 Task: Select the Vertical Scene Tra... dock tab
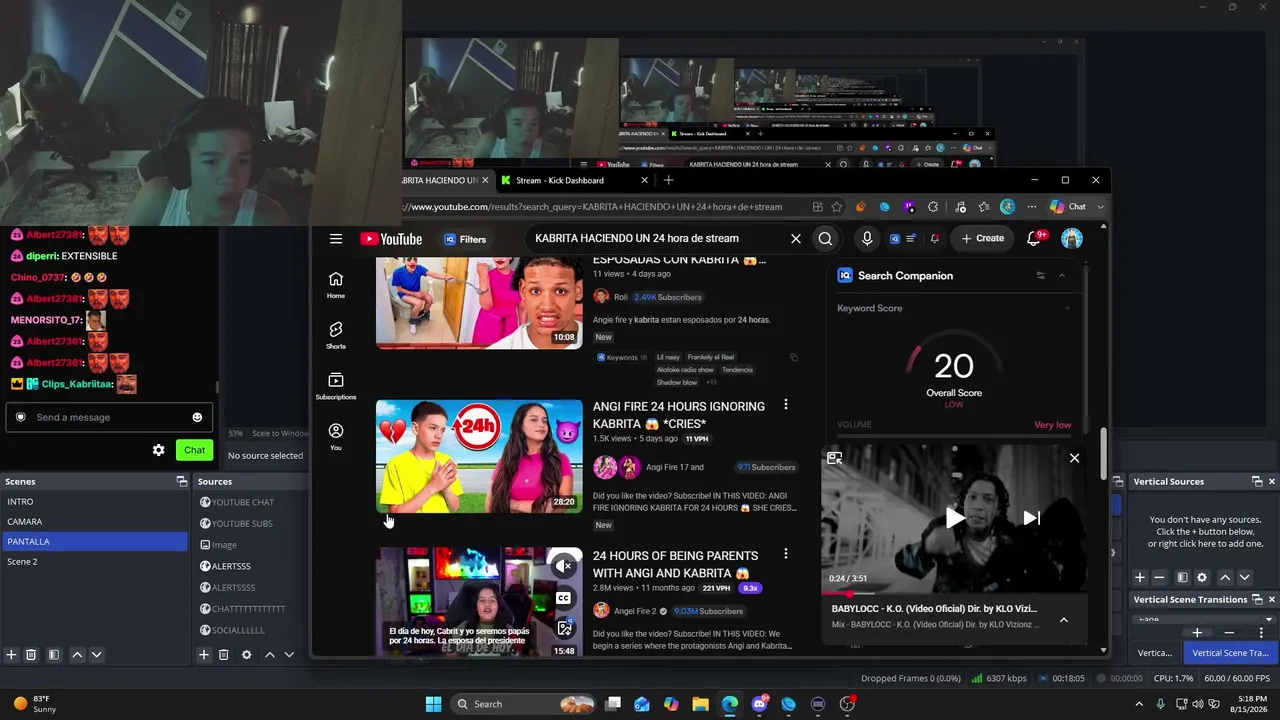[x=1230, y=653]
